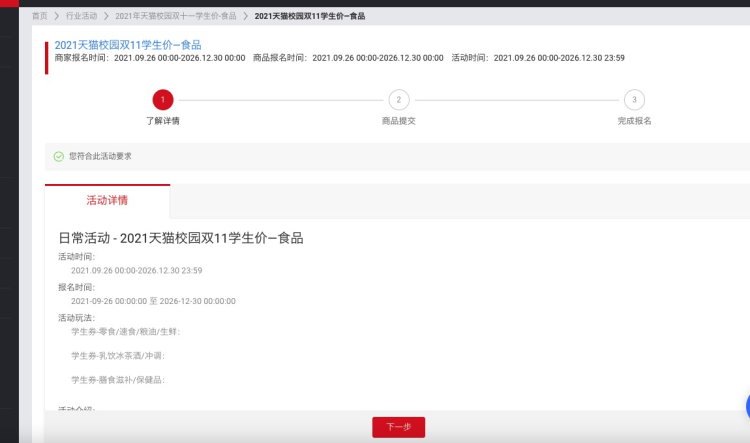Click the 活动时间: label under the heading

point(77,257)
